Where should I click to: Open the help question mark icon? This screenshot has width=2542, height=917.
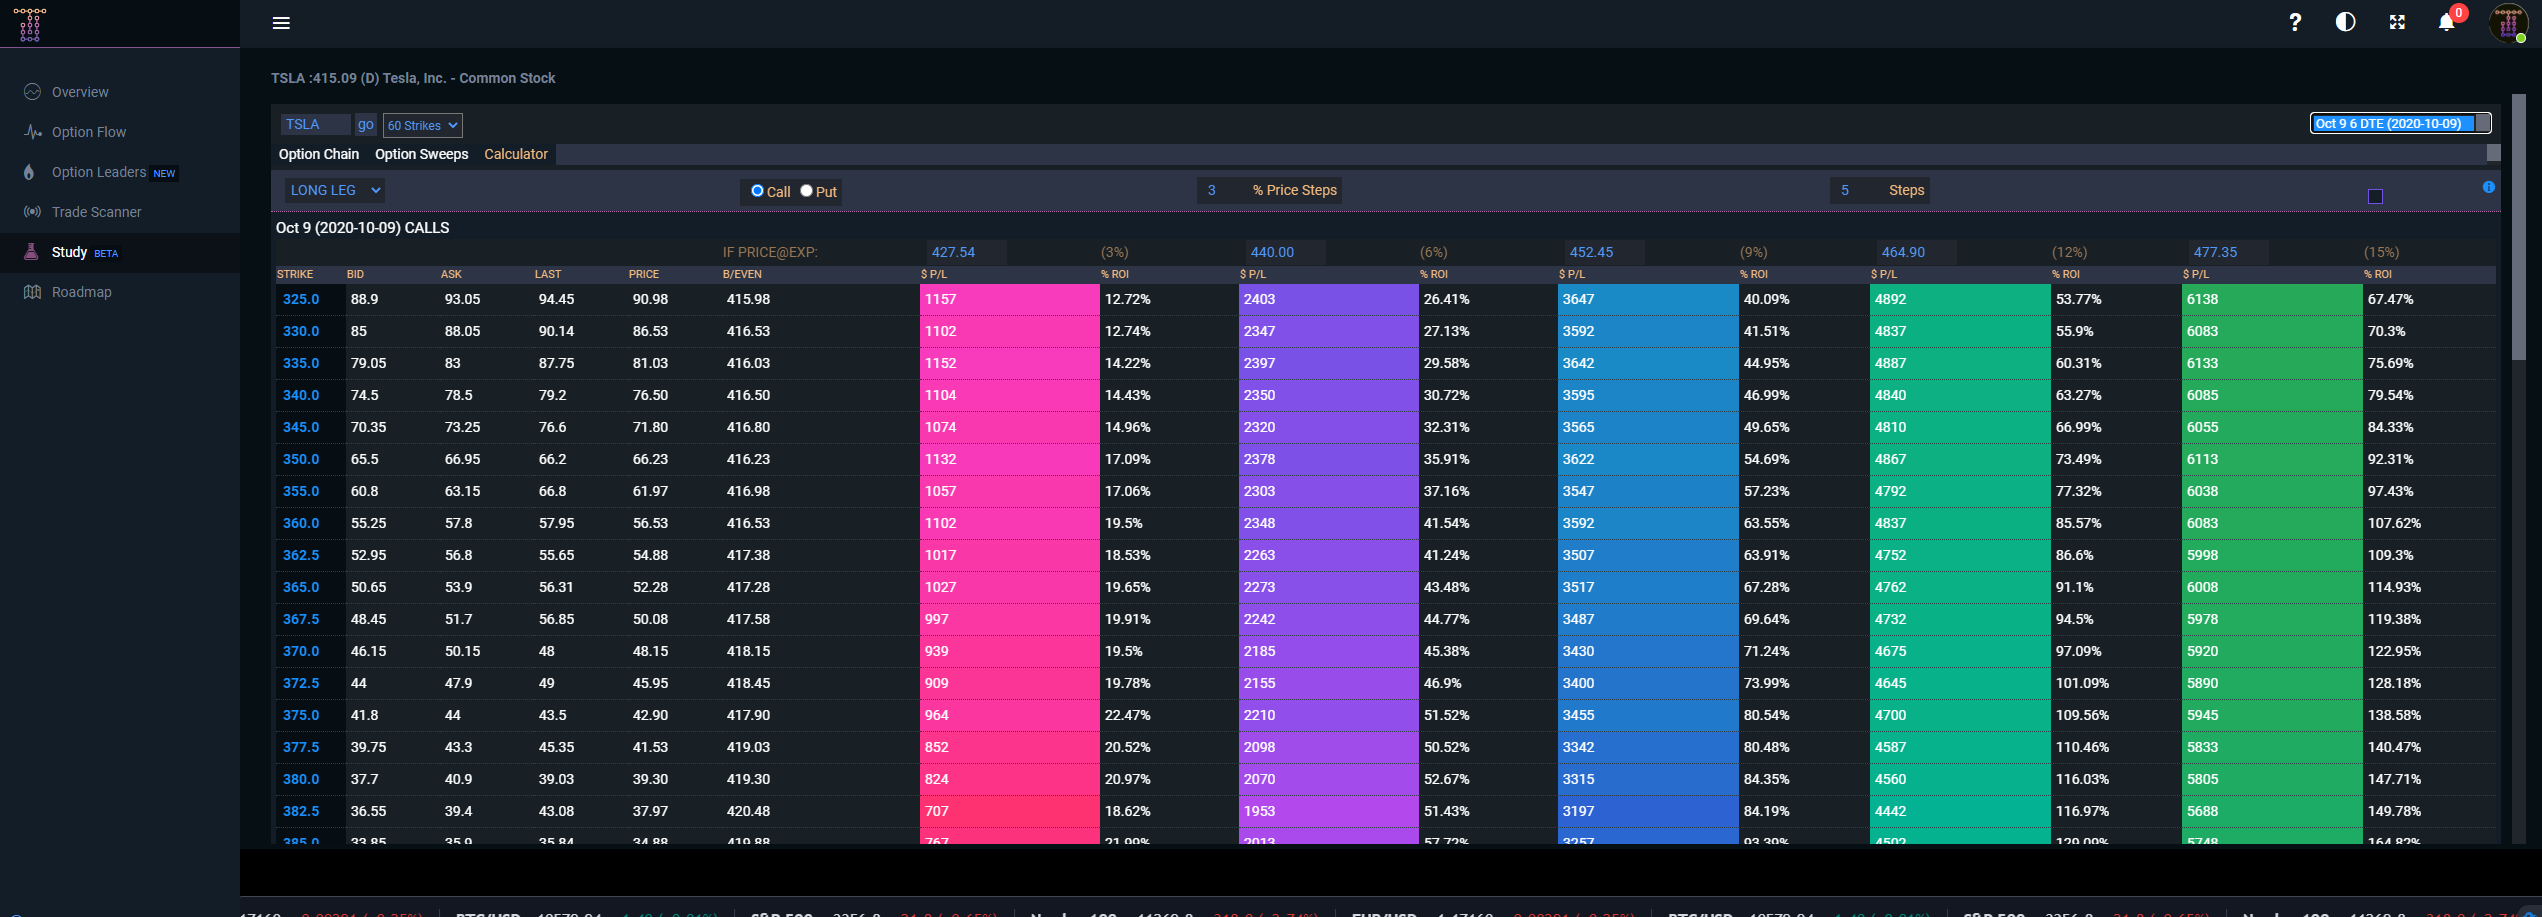(x=2295, y=21)
